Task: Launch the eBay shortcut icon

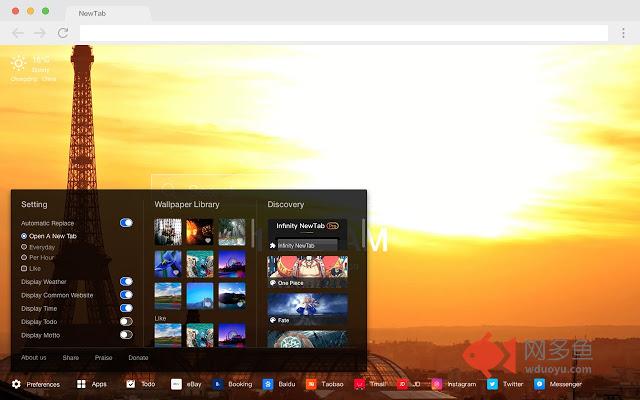Action: [x=176, y=384]
